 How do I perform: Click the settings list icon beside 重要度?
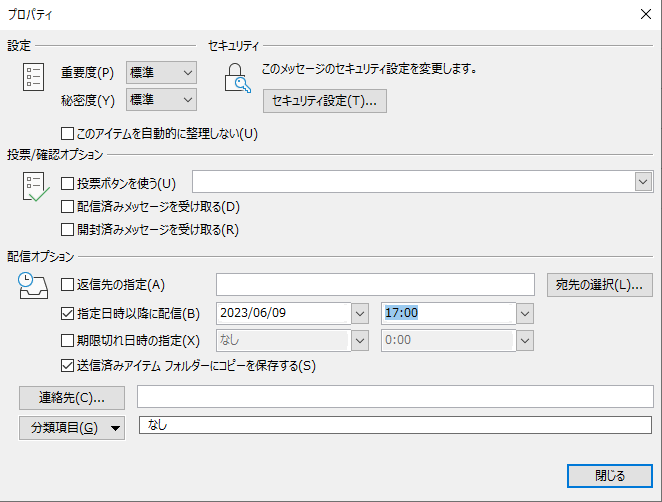coord(33,77)
